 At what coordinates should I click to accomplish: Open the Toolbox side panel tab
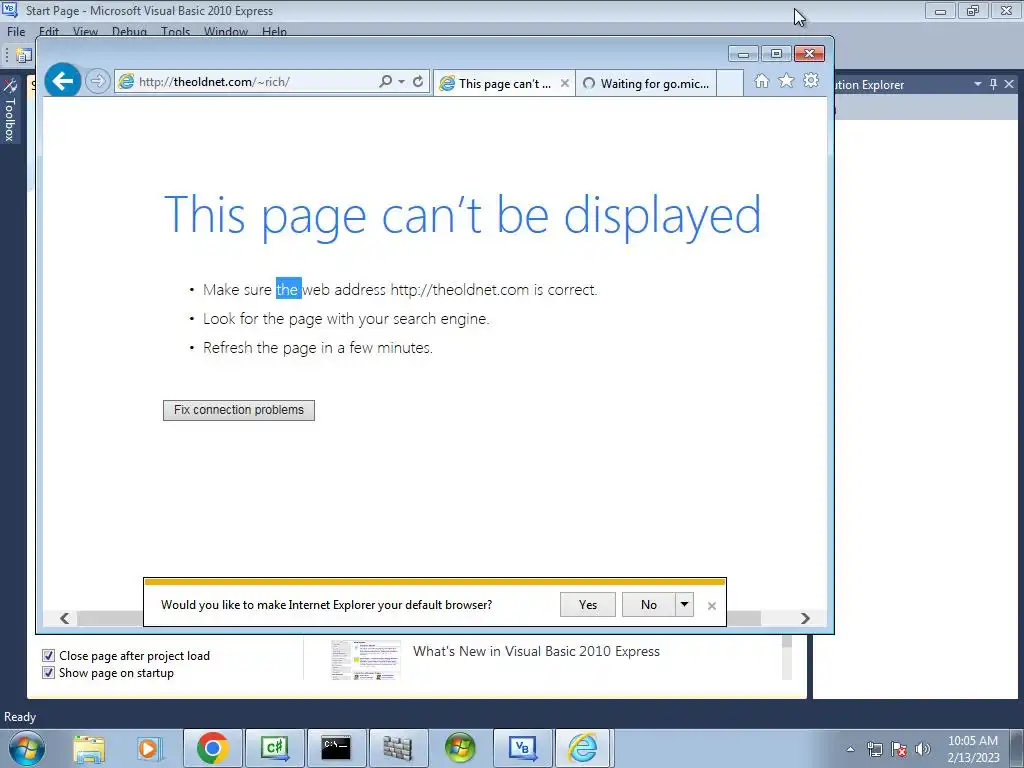(x=10, y=110)
